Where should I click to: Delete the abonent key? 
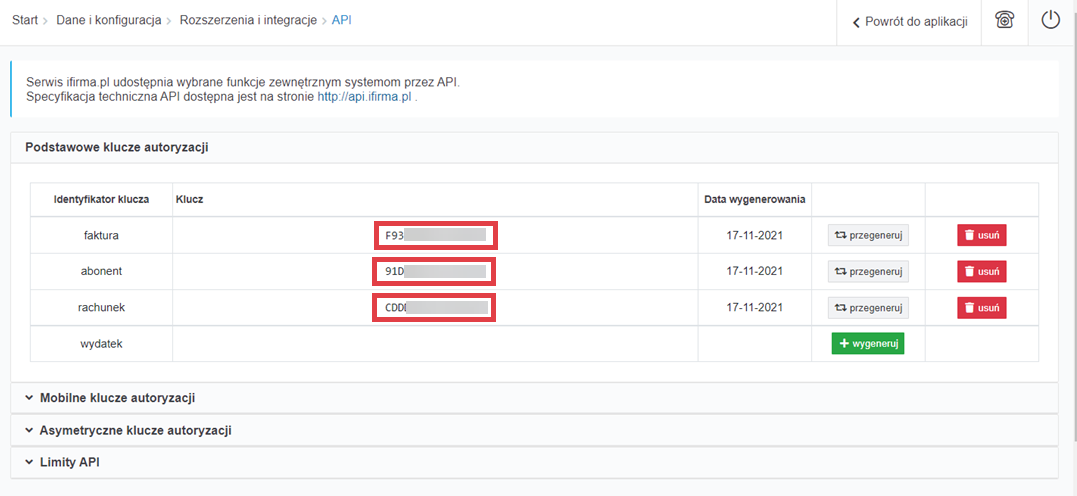pyautogui.click(x=981, y=271)
